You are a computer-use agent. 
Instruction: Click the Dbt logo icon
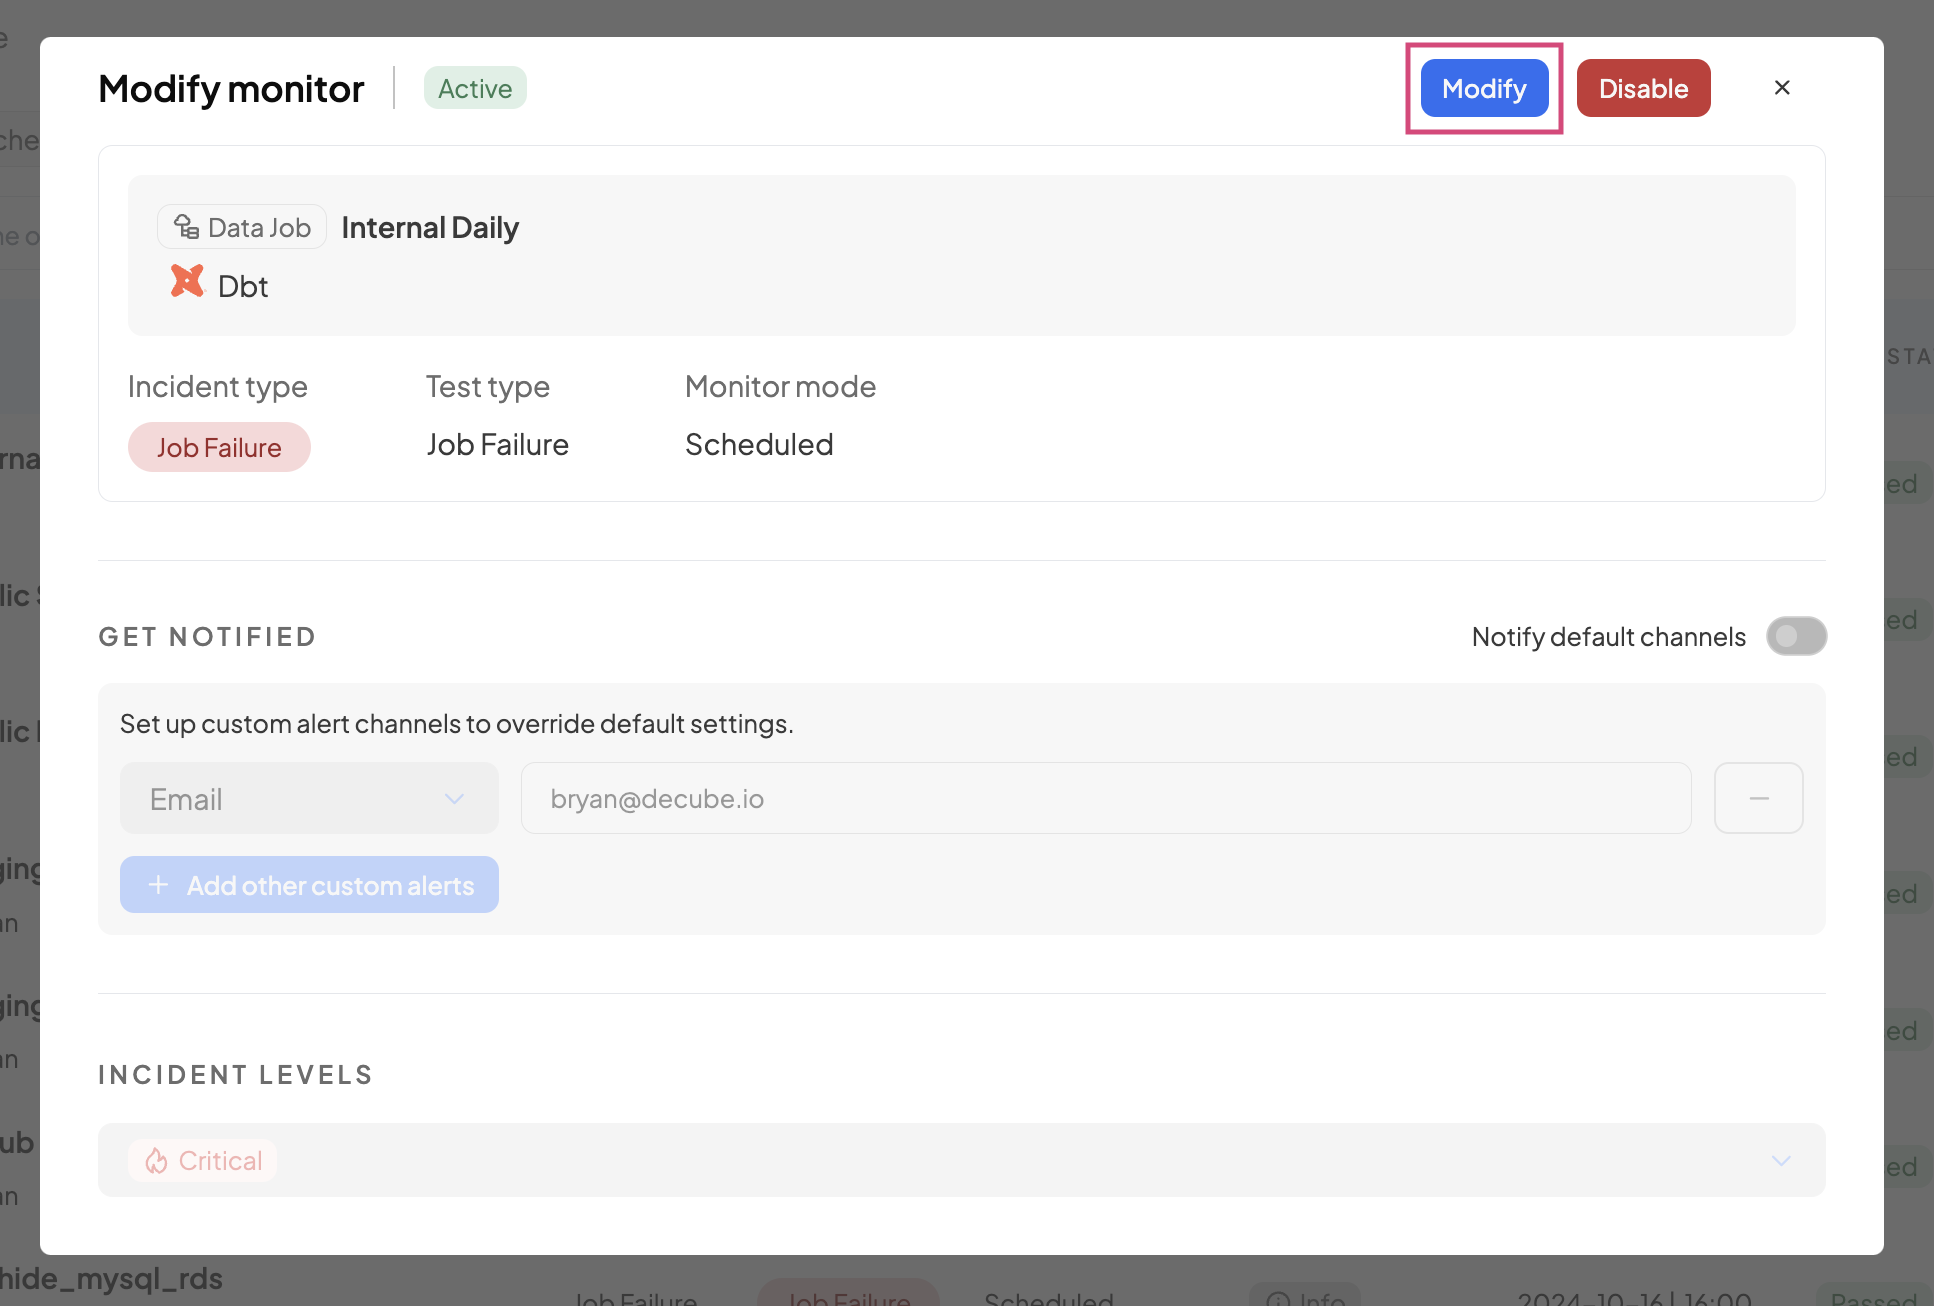click(187, 282)
